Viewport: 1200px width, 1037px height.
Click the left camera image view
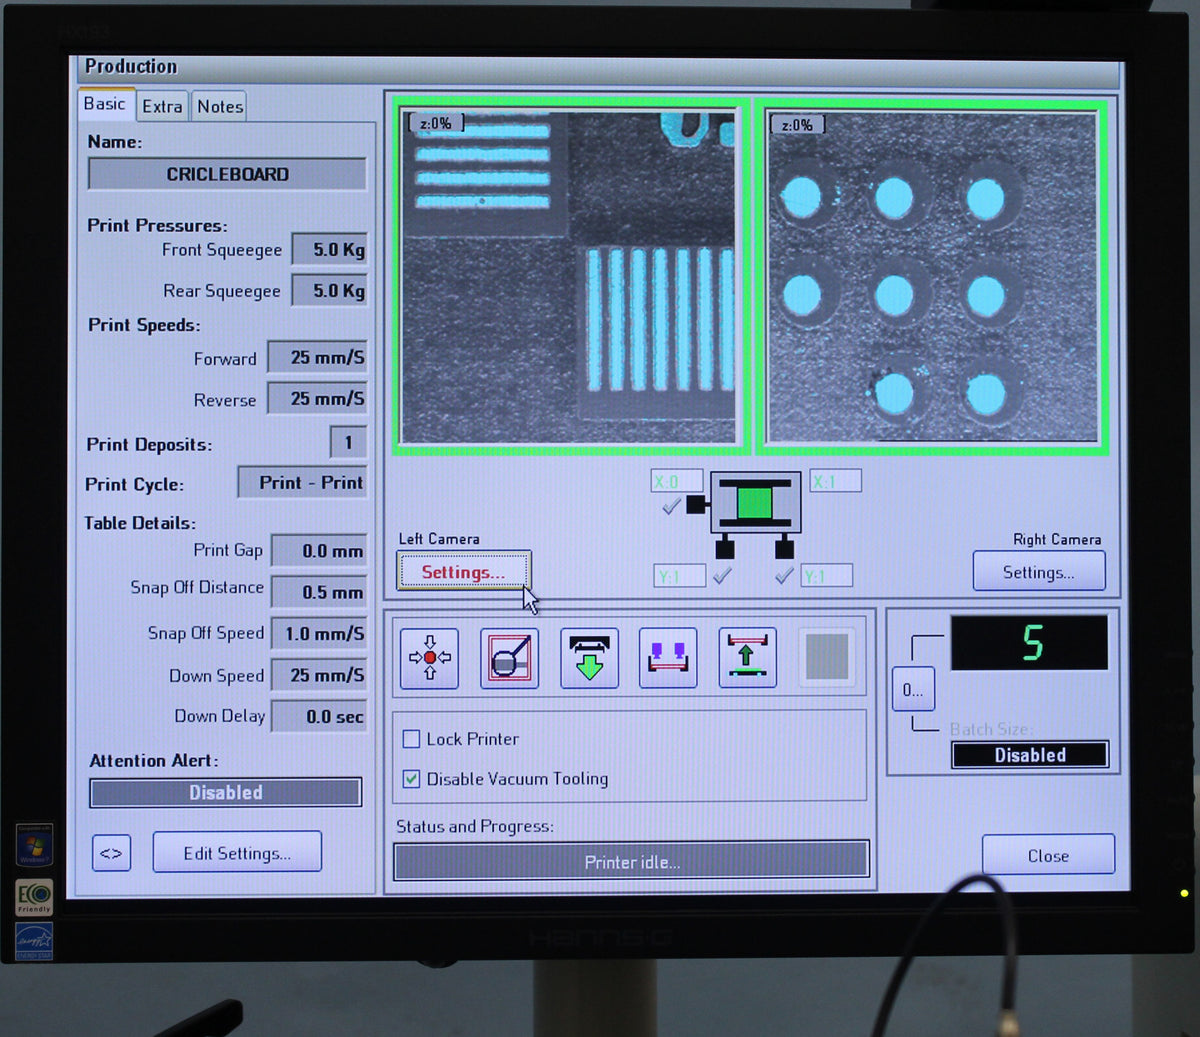[x=568, y=277]
